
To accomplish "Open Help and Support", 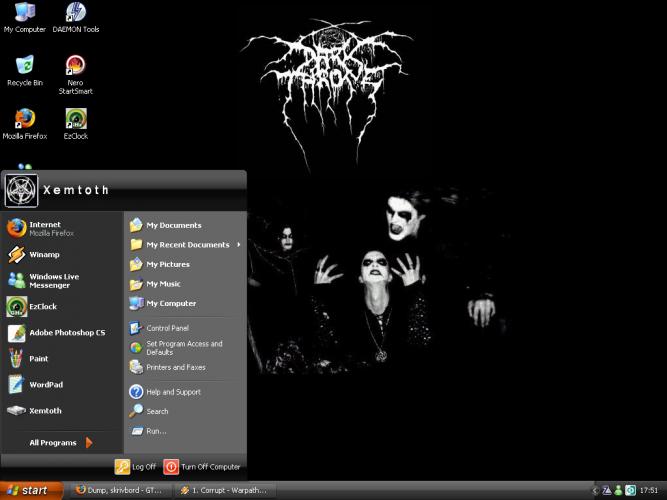I will [172, 392].
